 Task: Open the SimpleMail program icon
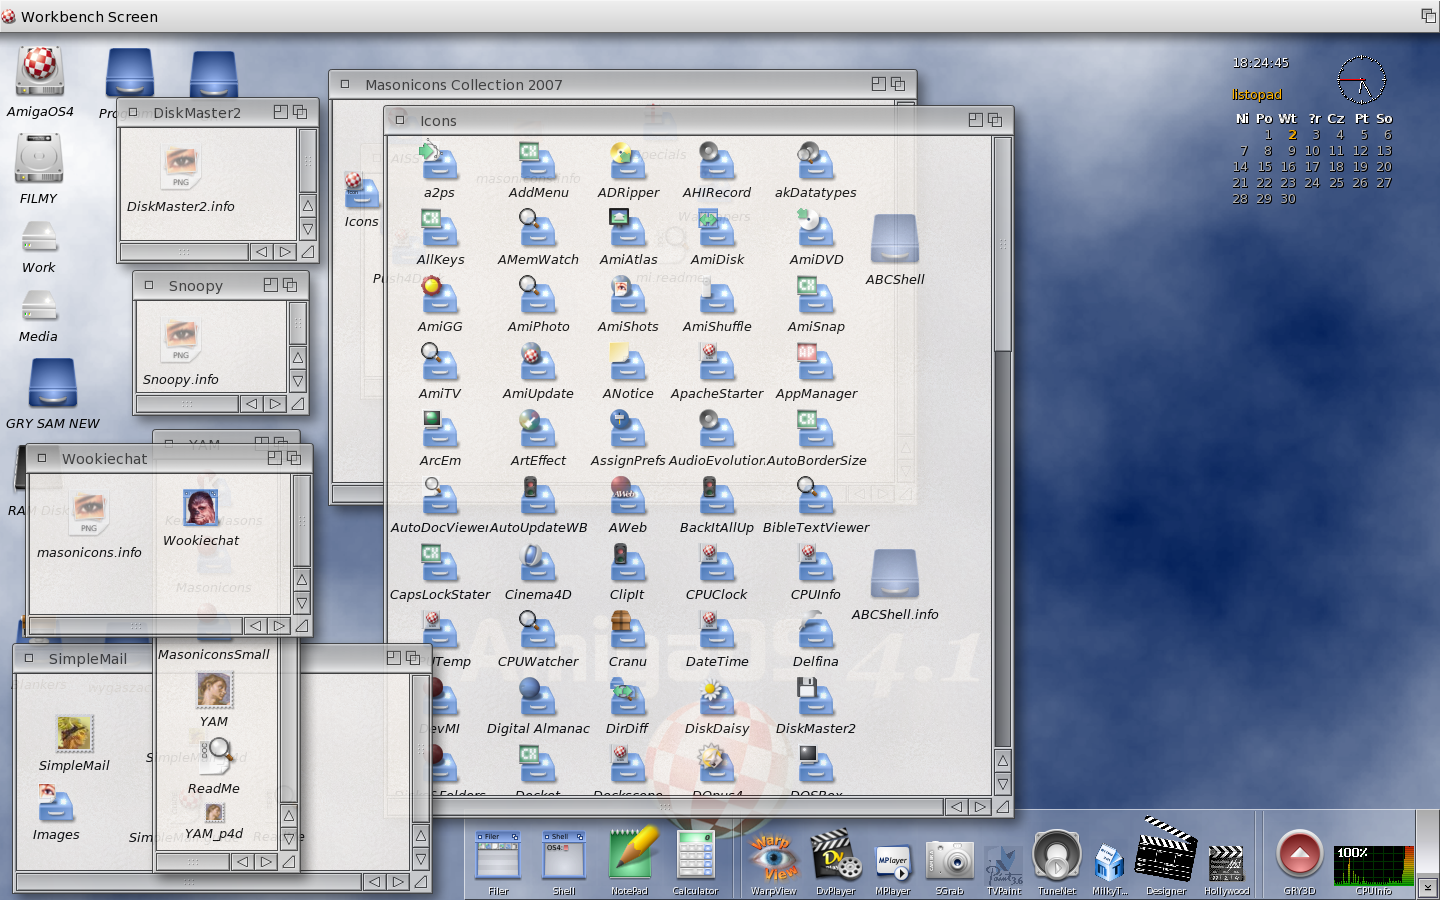point(74,733)
